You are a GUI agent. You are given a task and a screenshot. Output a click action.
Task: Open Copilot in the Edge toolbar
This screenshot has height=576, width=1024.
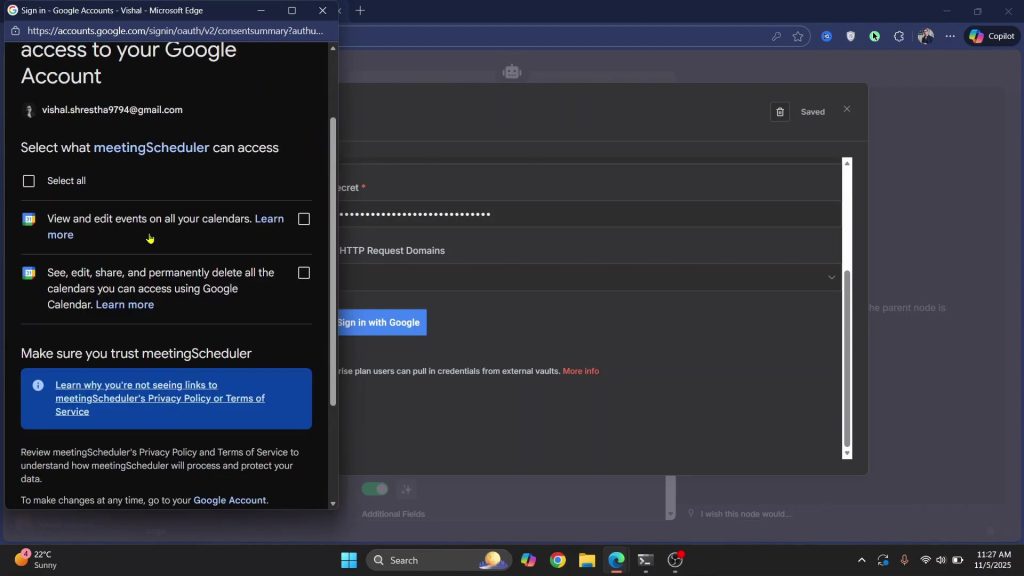click(x=991, y=36)
